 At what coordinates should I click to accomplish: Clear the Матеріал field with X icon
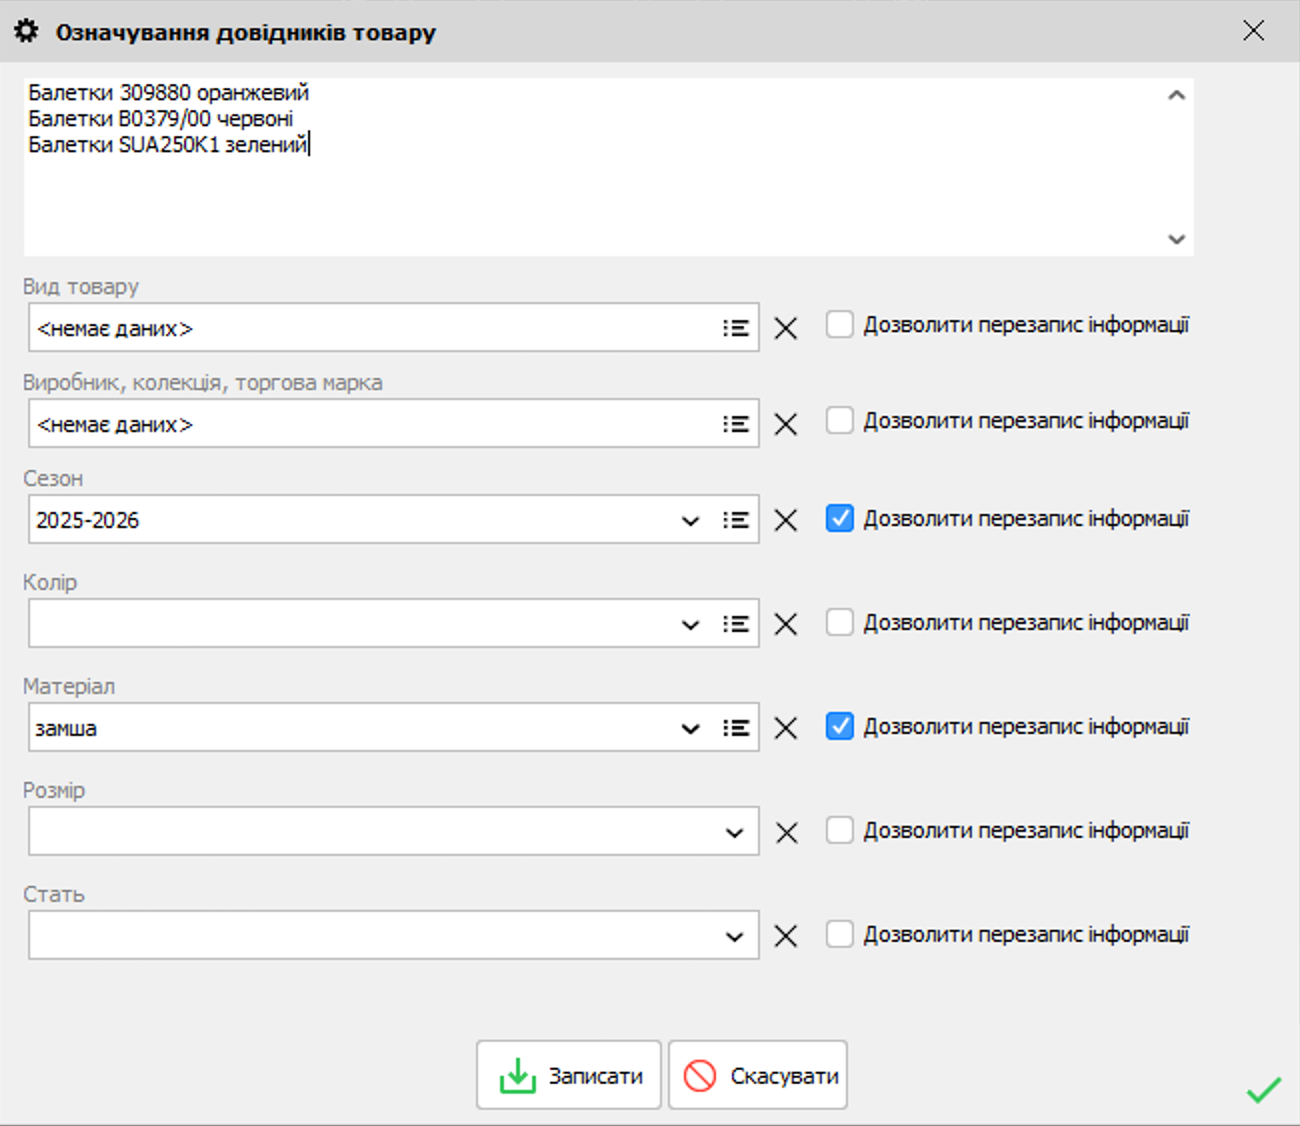[786, 728]
